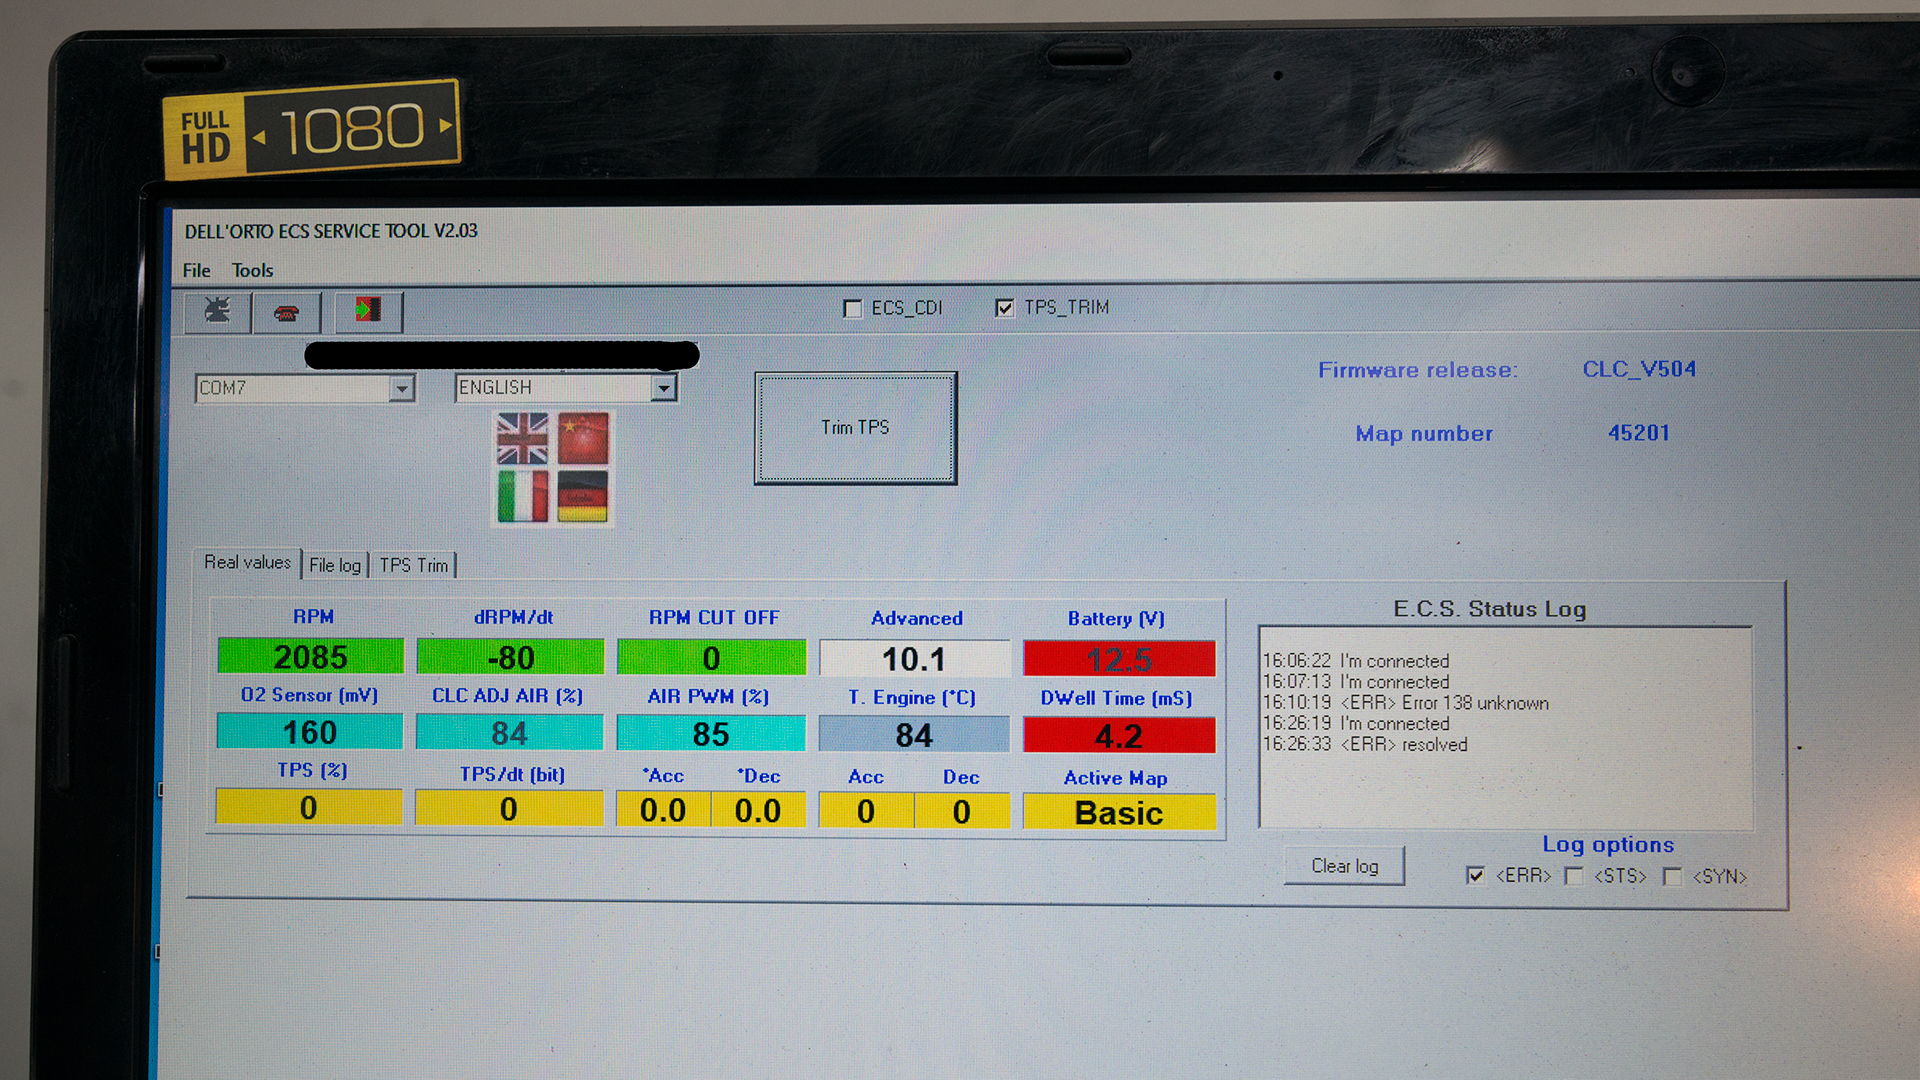
Task: Expand the COM7 port dropdown
Action: [402, 388]
